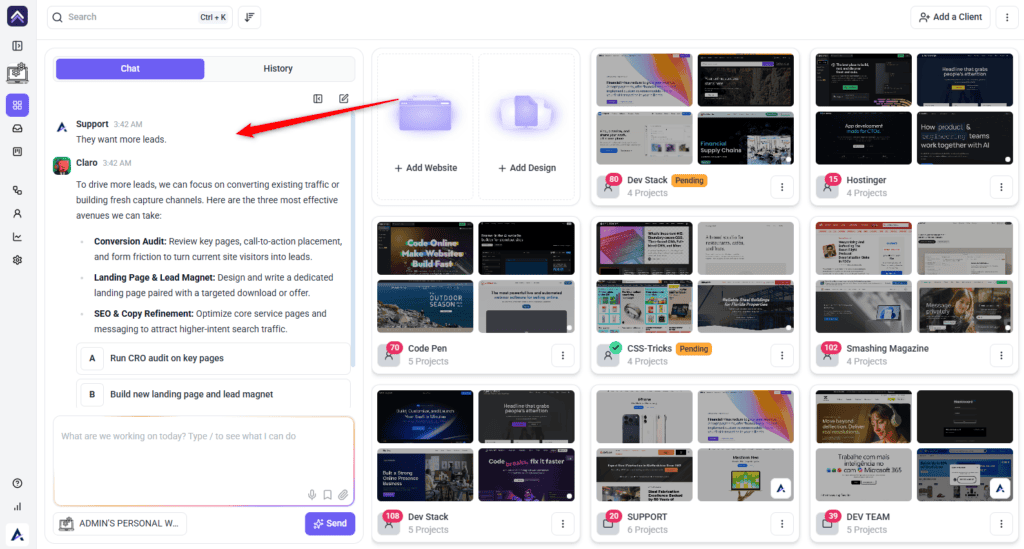Click the Add a Client button
Image resolution: width=1024 pixels, height=549 pixels.
click(x=950, y=17)
